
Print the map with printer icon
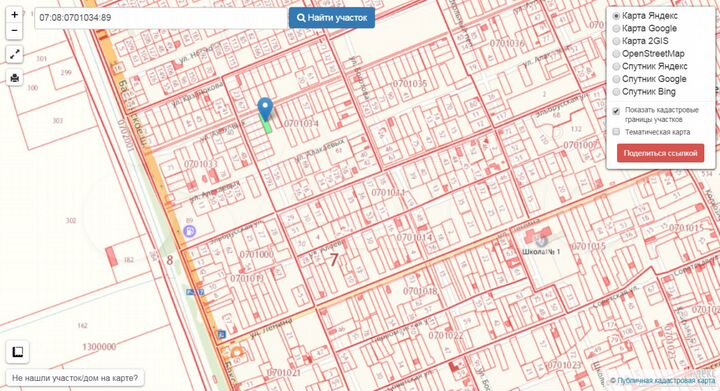(14, 78)
